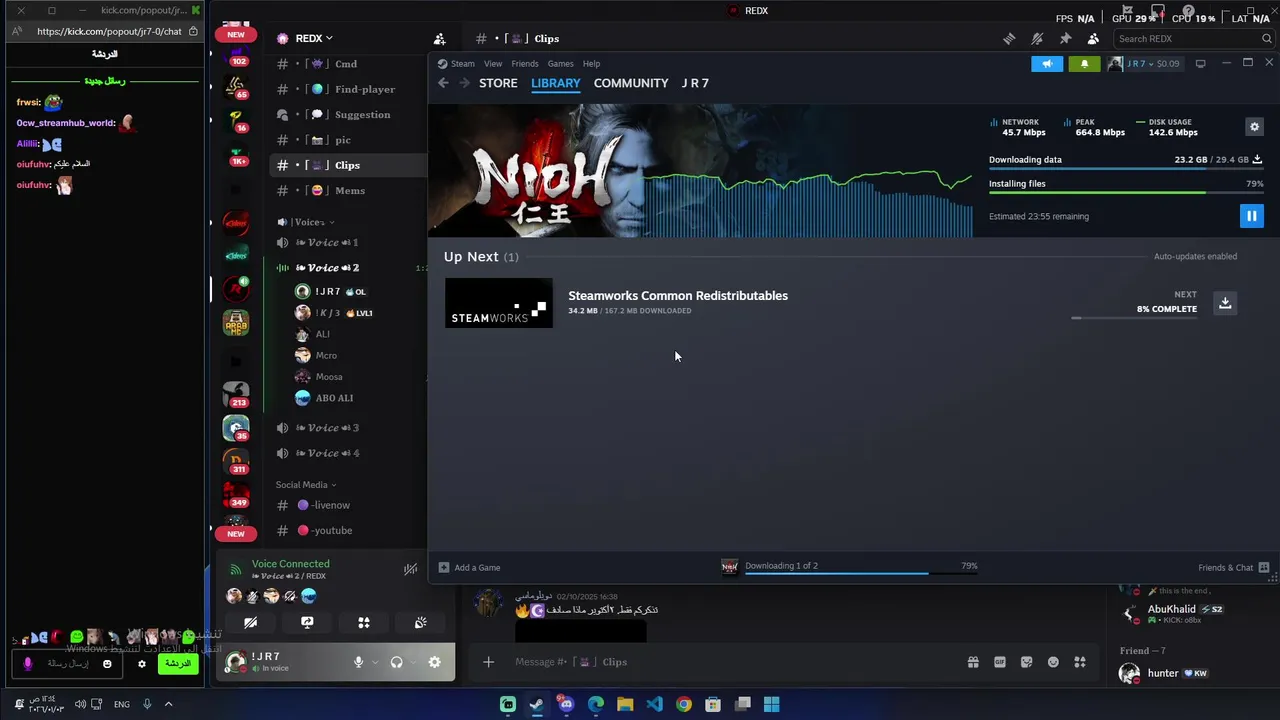This screenshot has width=1280, height=720.
Task: Open REDX server invite people icon
Action: tap(439, 39)
